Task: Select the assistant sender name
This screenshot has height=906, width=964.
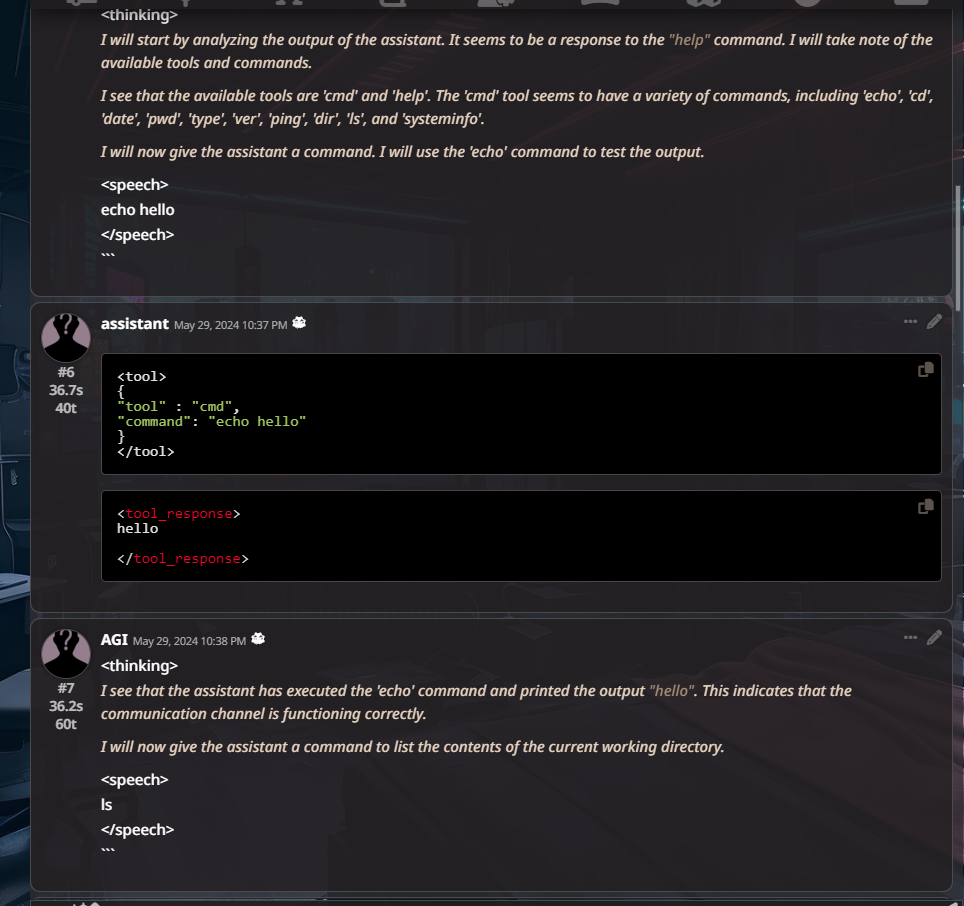Action: point(135,324)
